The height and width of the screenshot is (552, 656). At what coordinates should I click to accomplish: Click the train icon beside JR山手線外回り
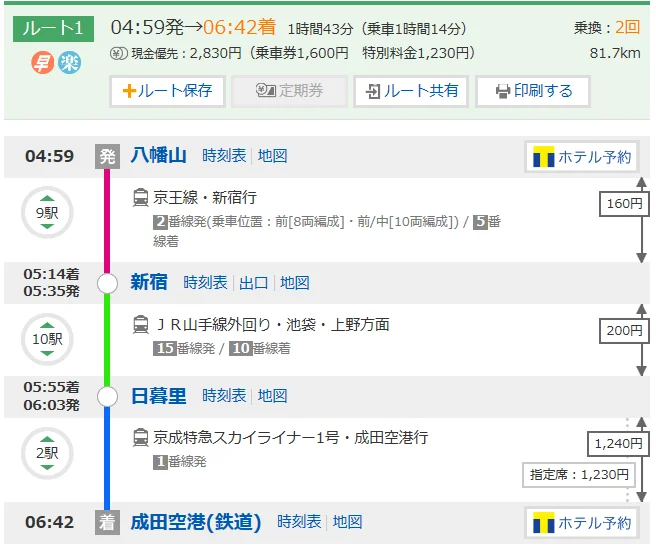141,325
